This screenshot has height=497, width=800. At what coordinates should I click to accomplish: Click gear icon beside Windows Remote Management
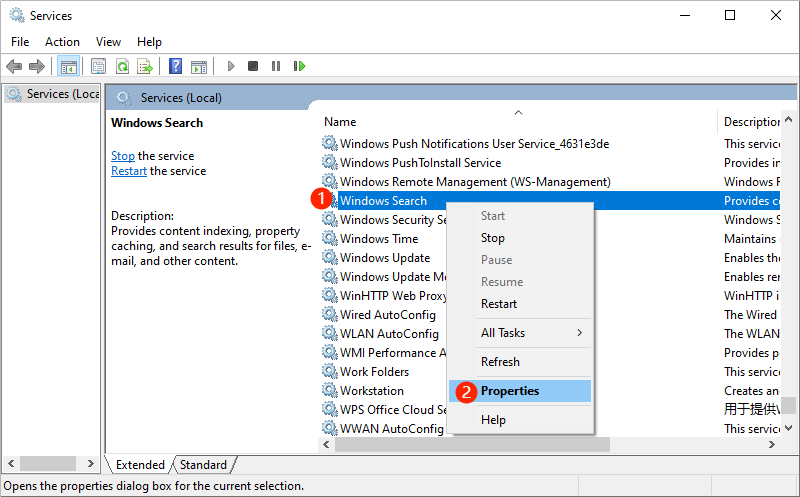[x=330, y=181]
